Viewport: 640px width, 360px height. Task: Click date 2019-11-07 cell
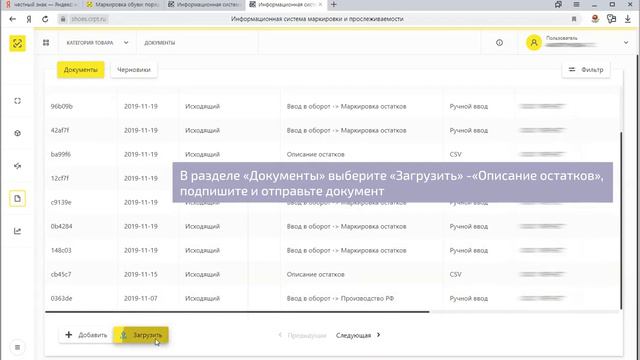point(141,298)
